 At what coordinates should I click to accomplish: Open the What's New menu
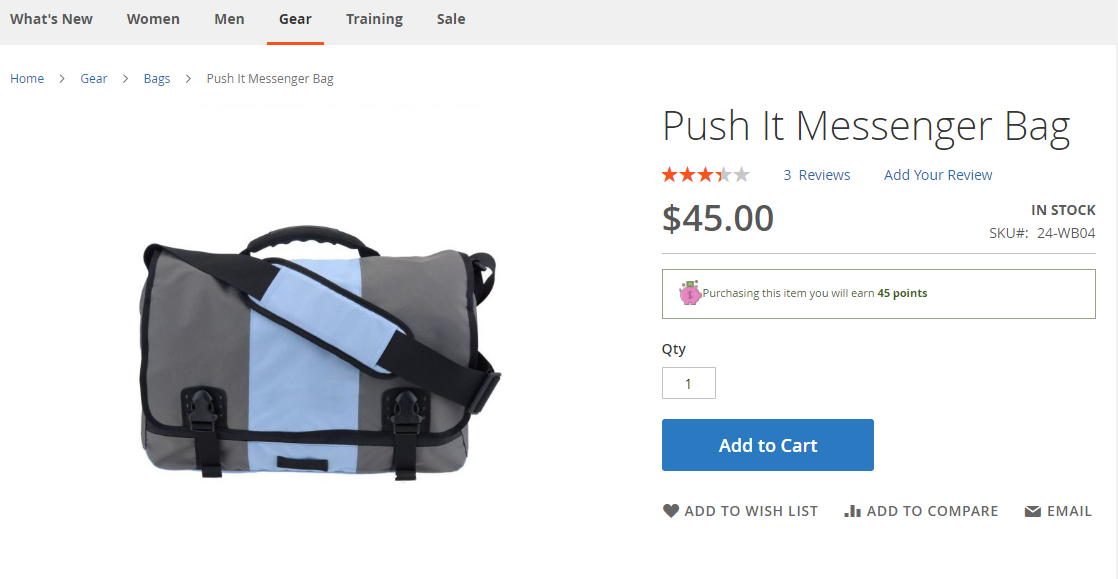pyautogui.click(x=51, y=19)
